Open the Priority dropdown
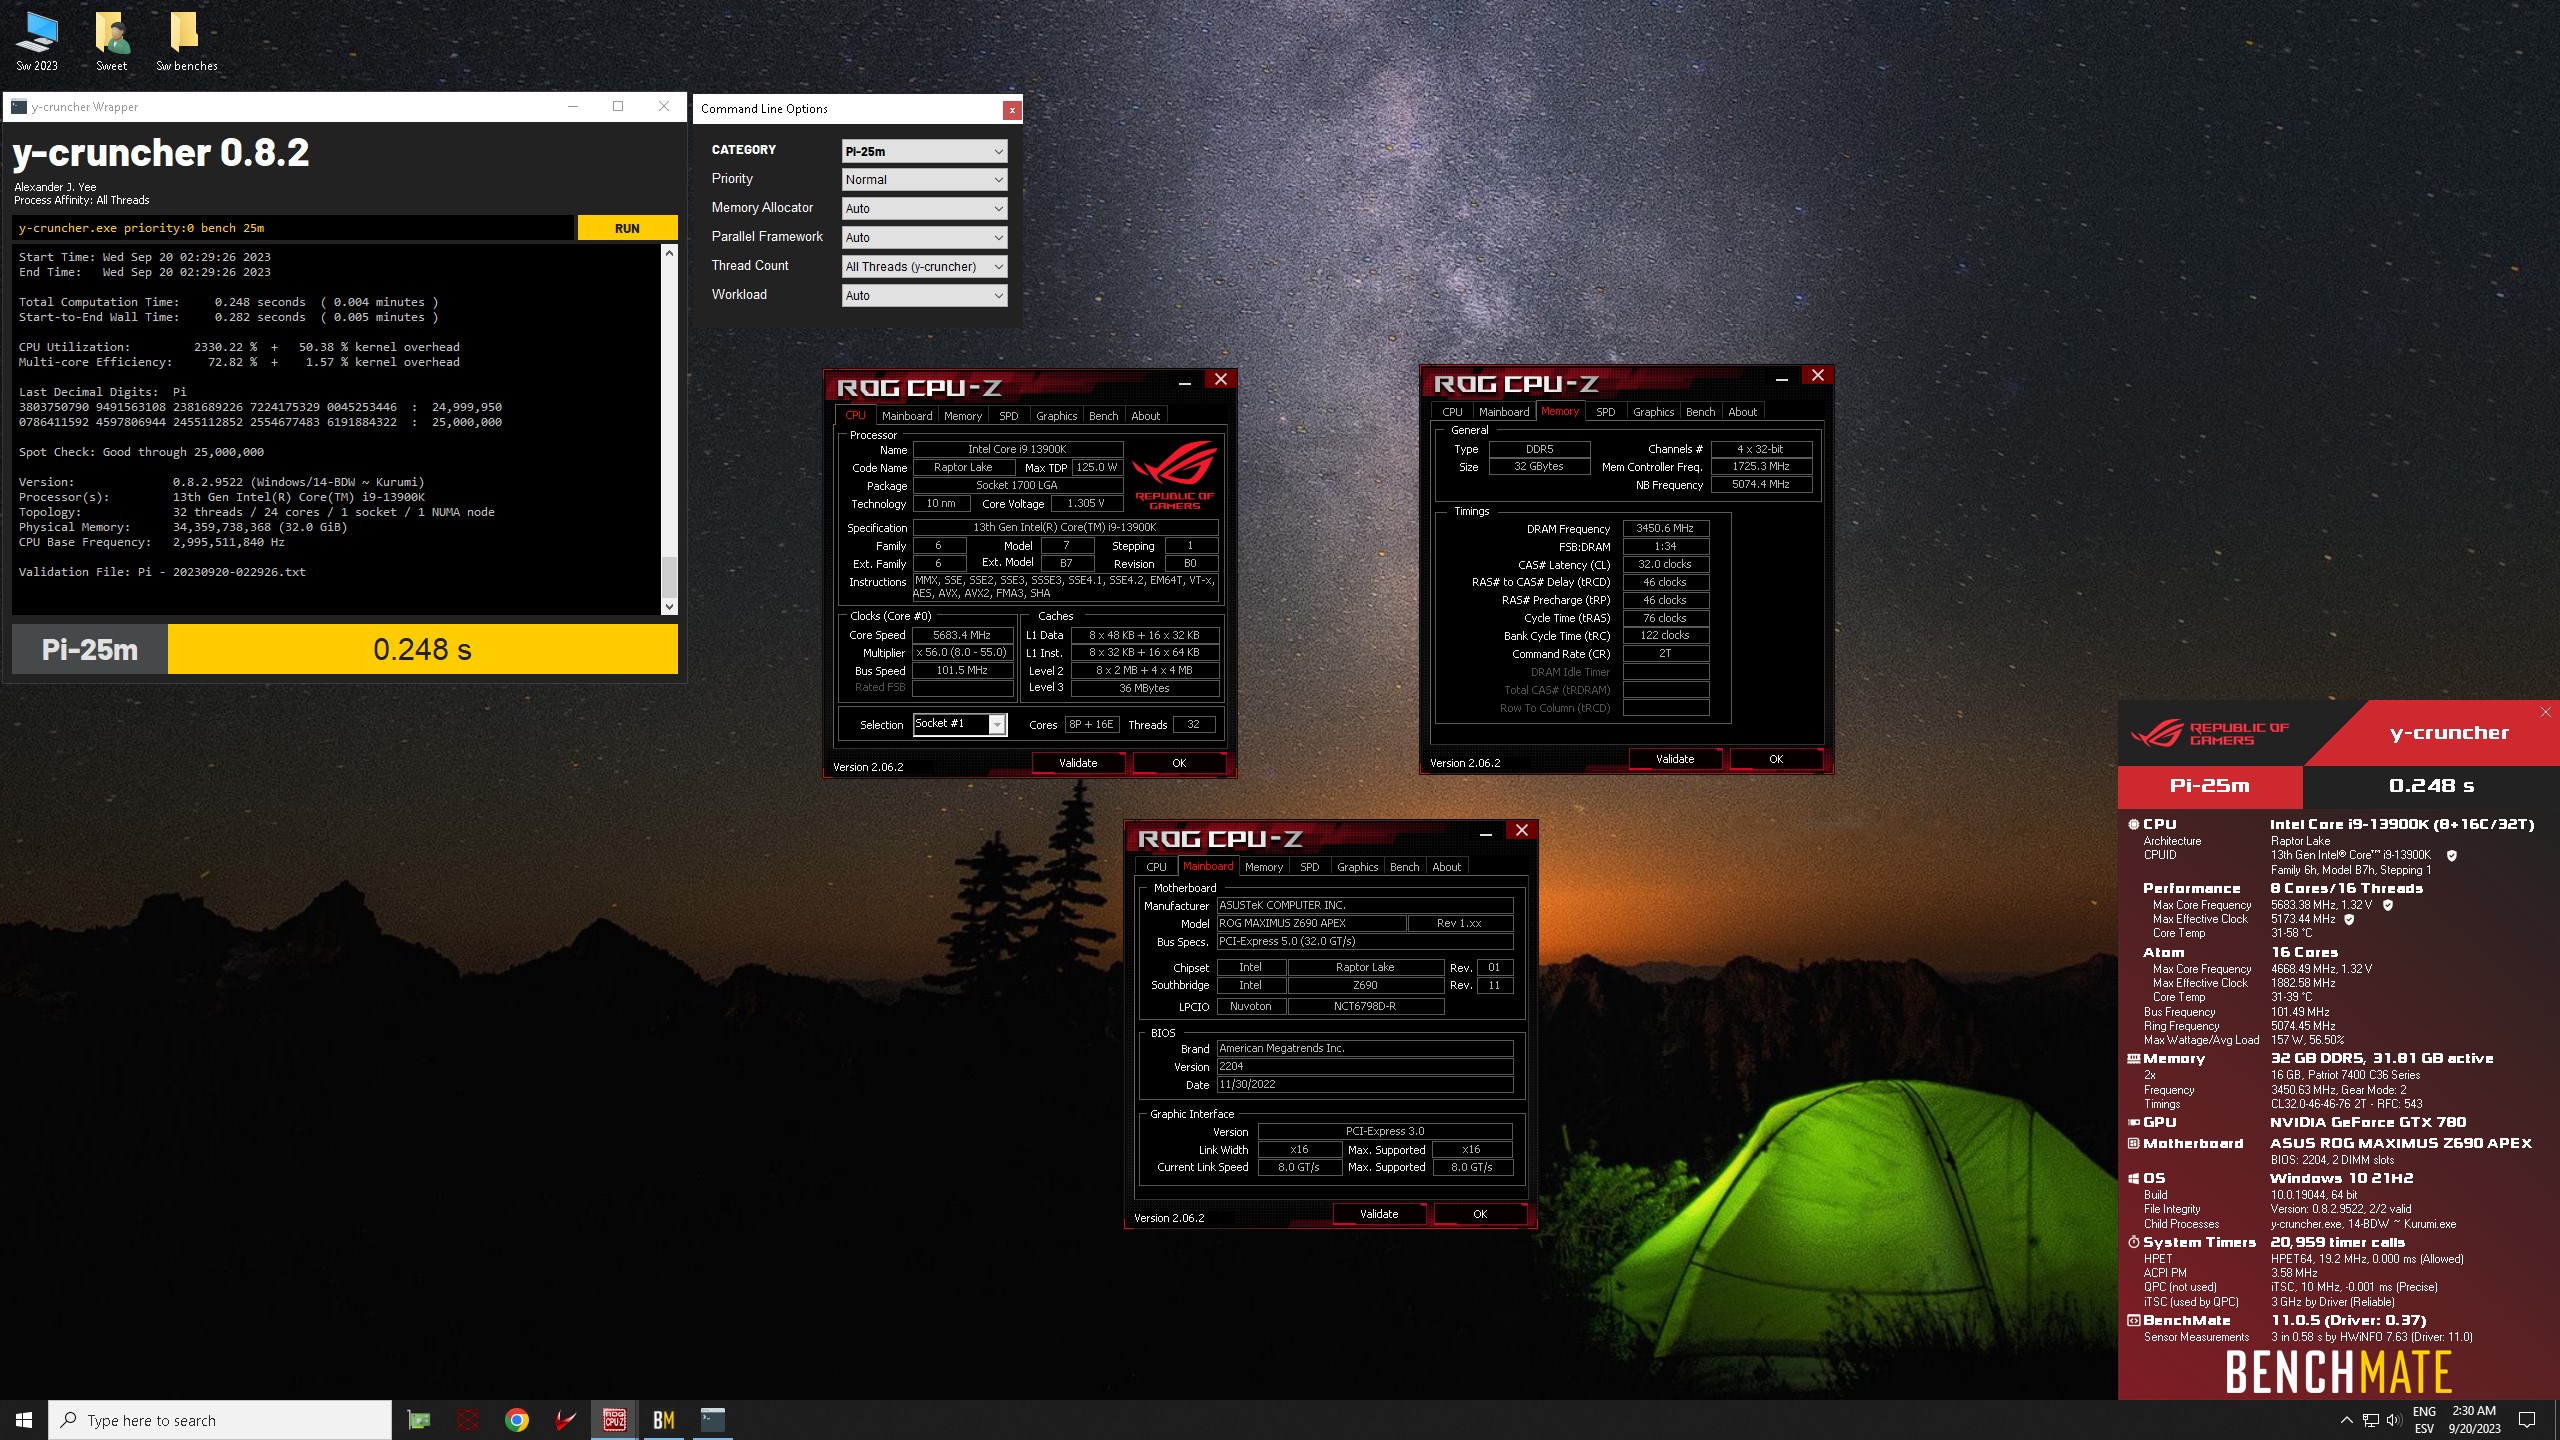2560x1440 pixels. coord(924,180)
